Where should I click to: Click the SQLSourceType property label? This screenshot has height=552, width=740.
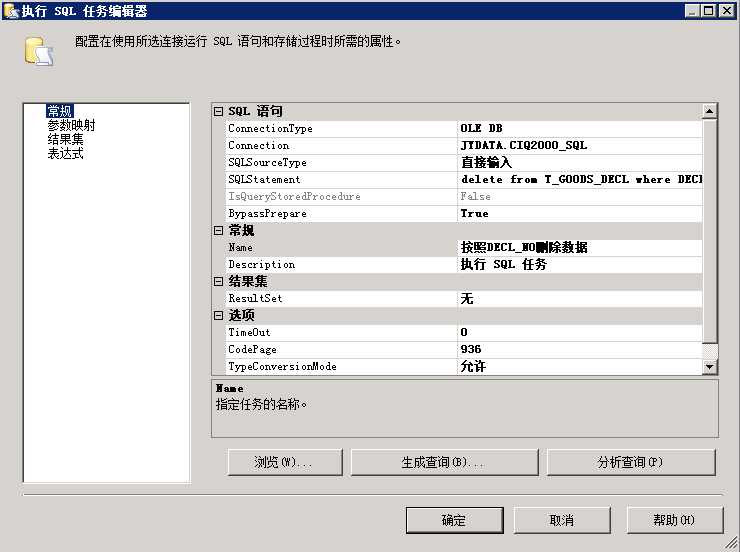coord(268,162)
